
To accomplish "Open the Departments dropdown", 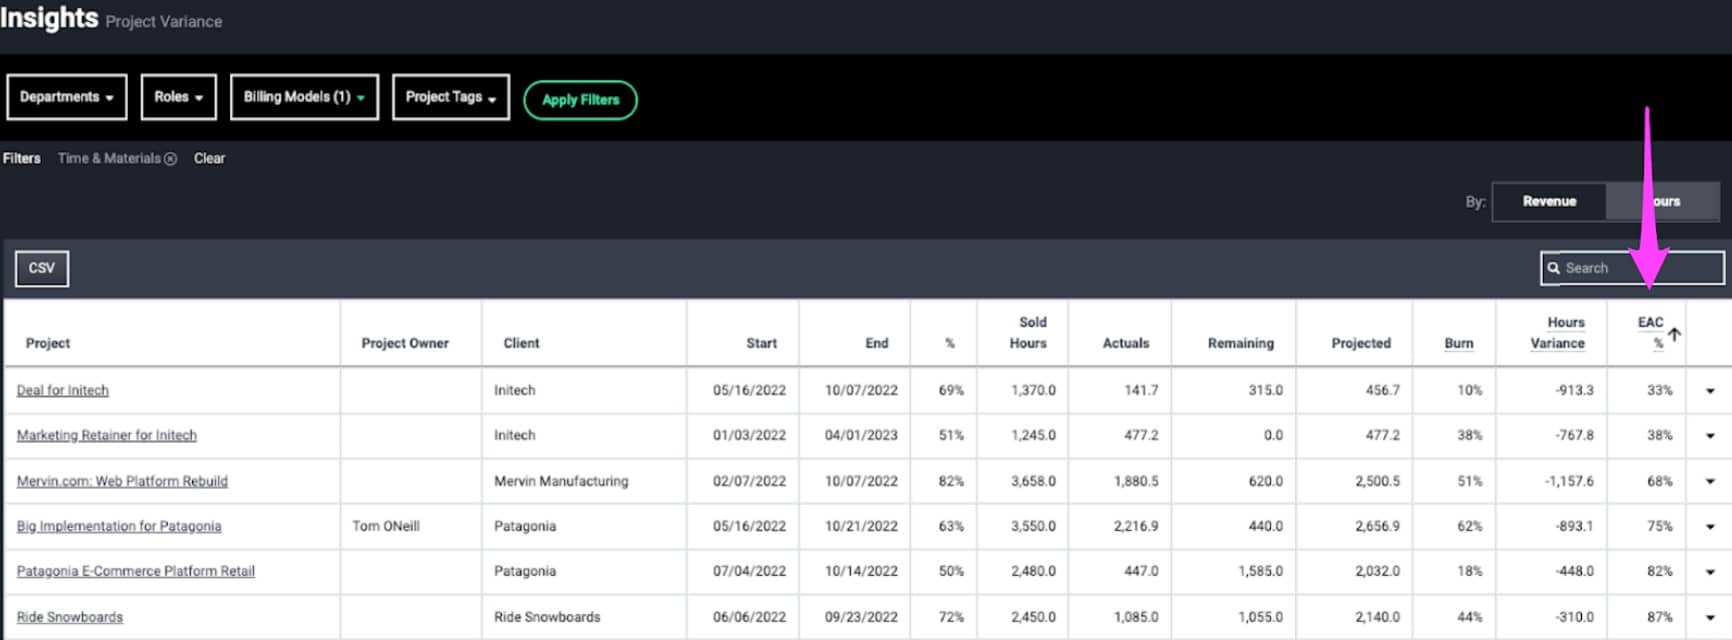I will point(67,97).
